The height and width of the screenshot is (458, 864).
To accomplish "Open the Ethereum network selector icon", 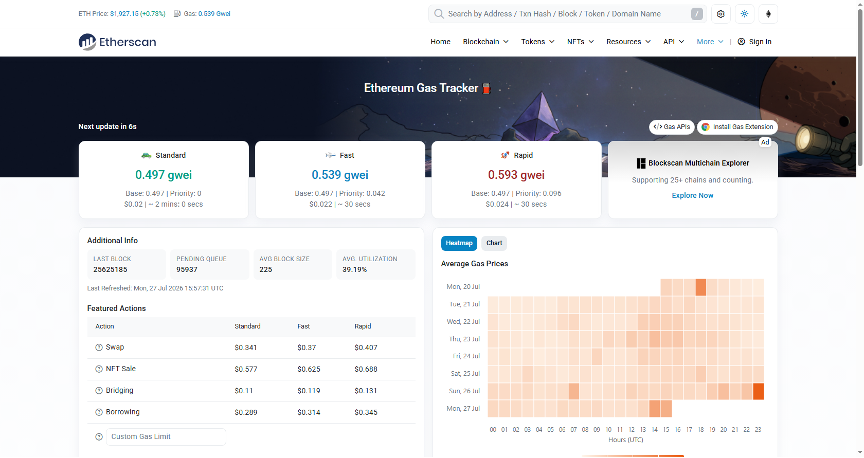I will (x=768, y=14).
